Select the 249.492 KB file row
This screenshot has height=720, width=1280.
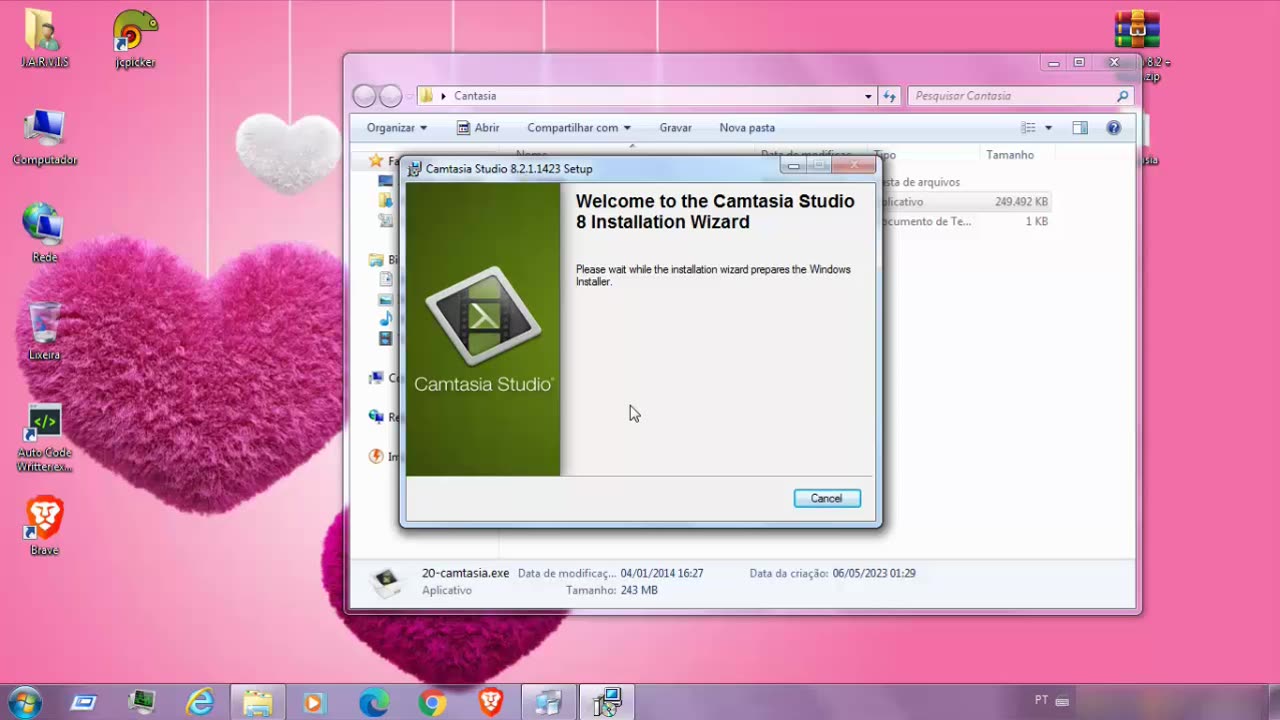tap(965, 202)
